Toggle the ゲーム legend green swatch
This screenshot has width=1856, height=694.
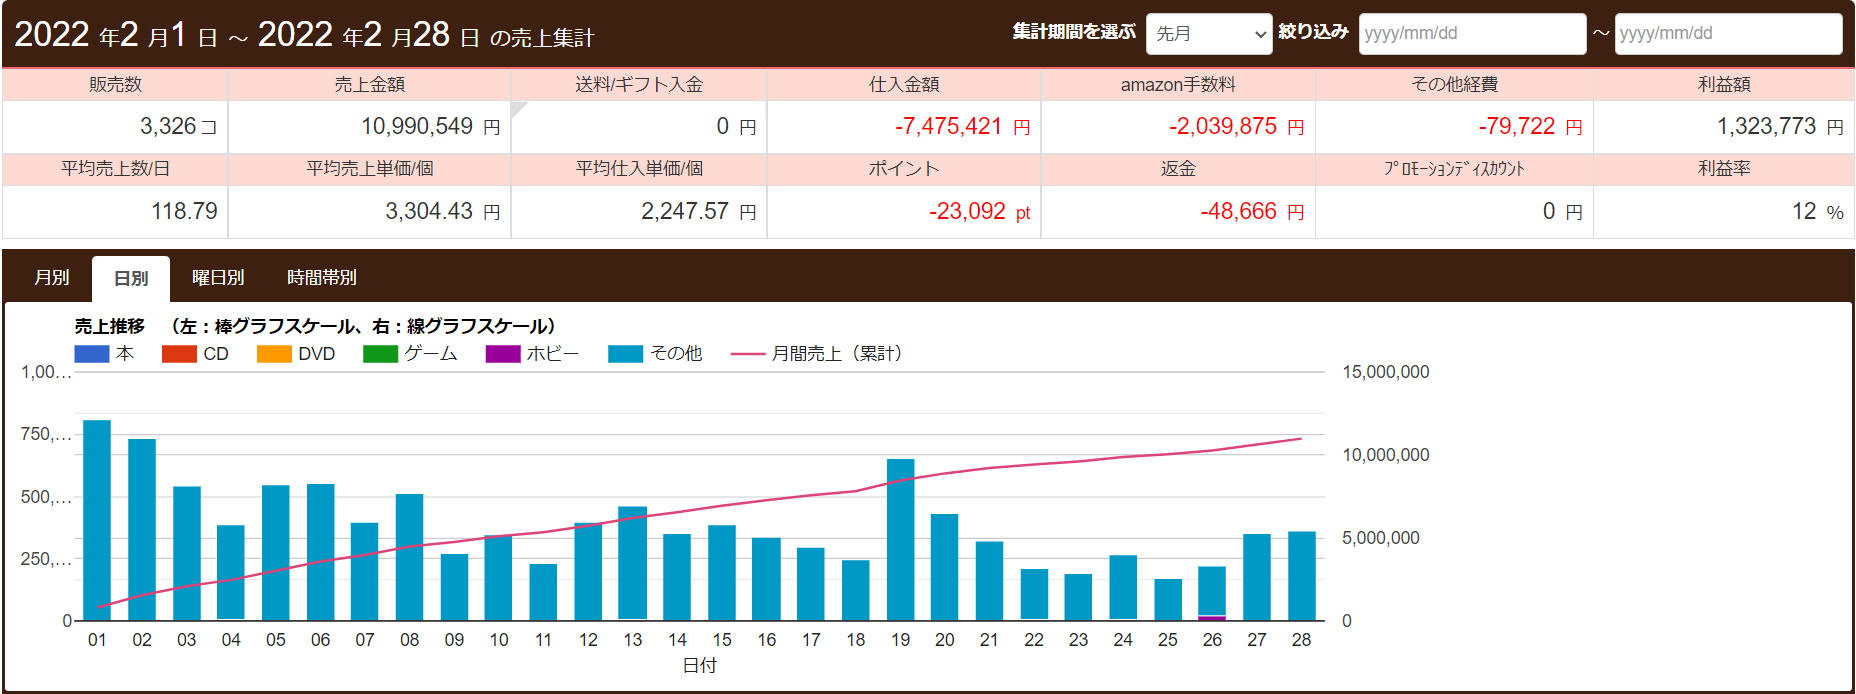click(380, 354)
